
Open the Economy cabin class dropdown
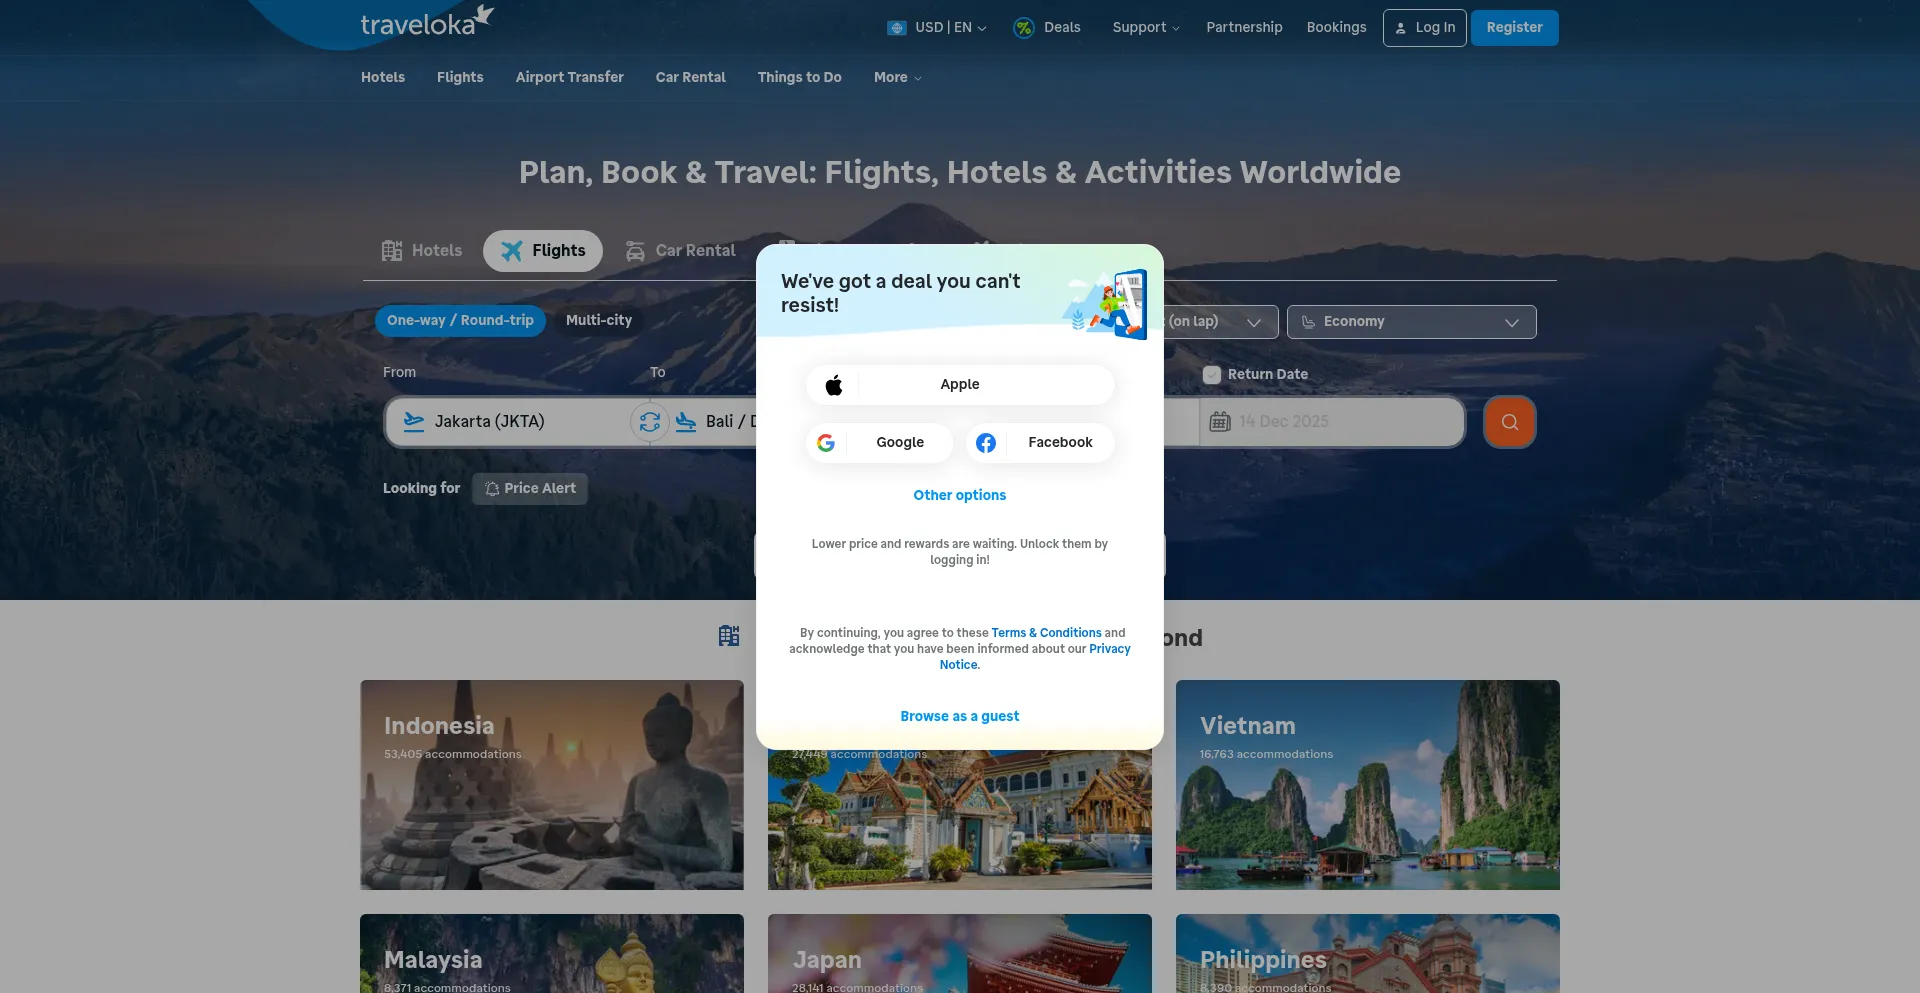click(1411, 321)
